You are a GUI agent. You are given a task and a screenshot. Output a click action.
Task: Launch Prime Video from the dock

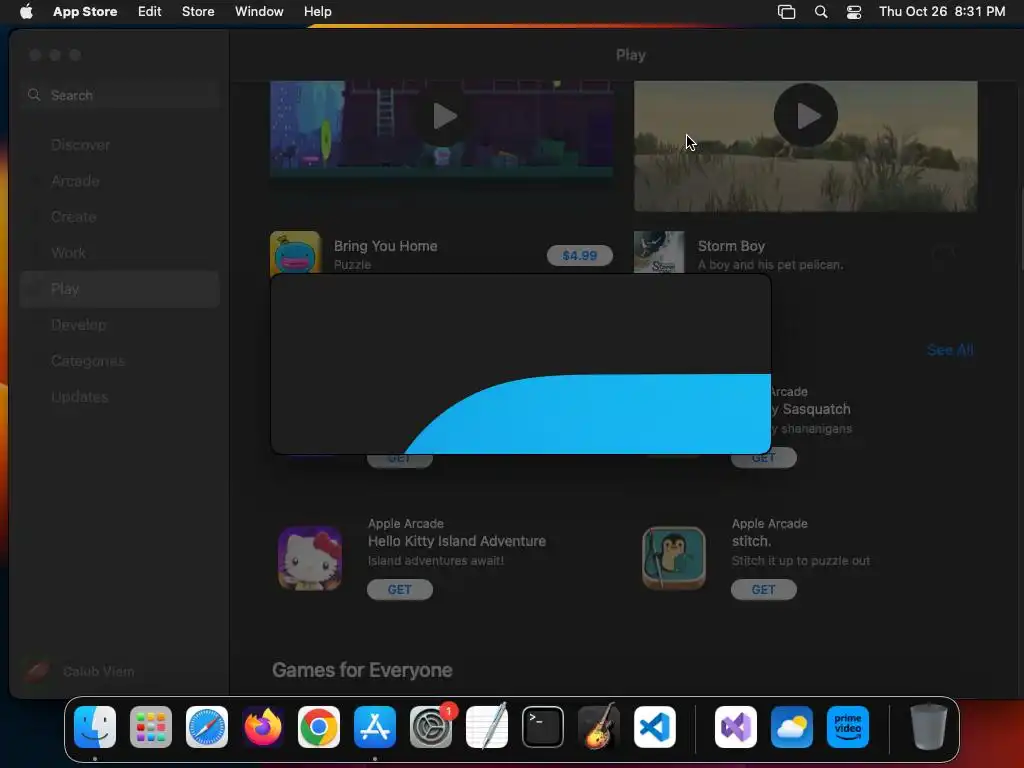coord(848,727)
